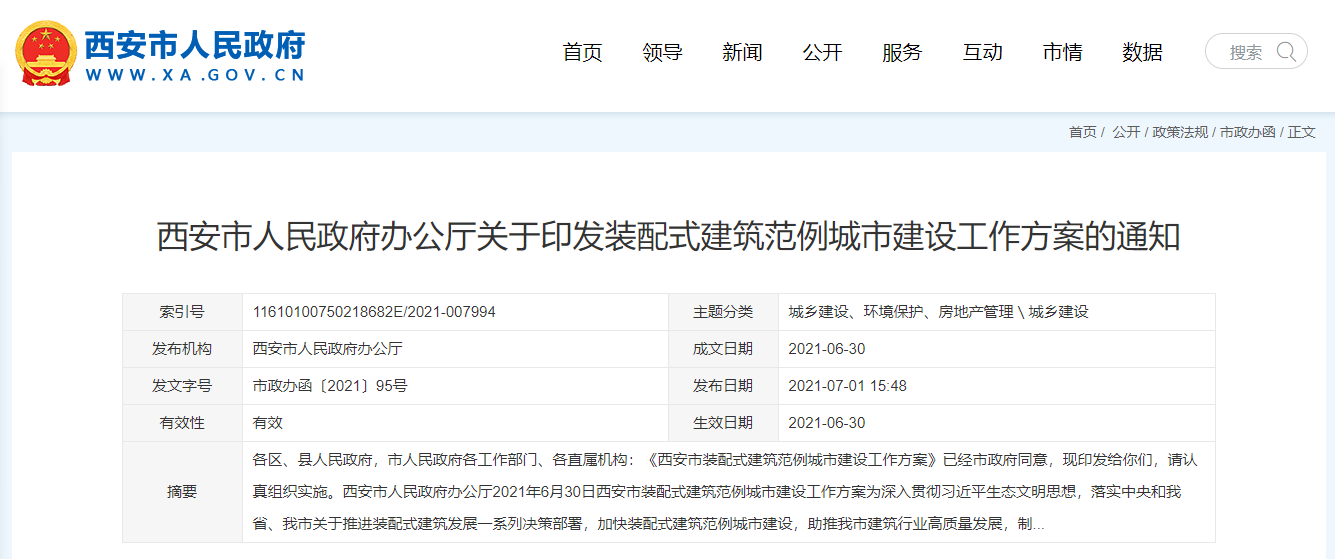Click the 有效 validity value
The height and width of the screenshot is (559, 1335).
(268, 423)
